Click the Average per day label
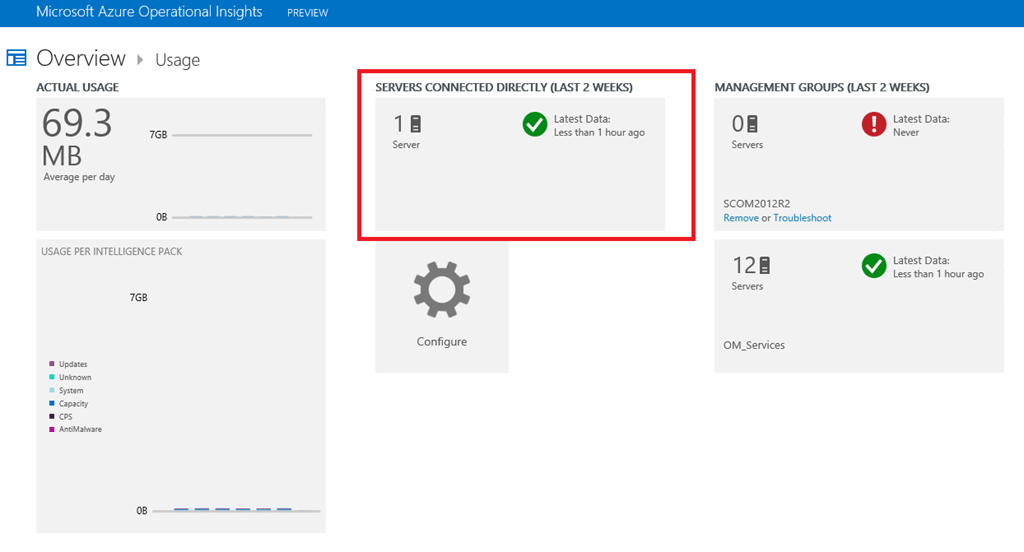 79,177
